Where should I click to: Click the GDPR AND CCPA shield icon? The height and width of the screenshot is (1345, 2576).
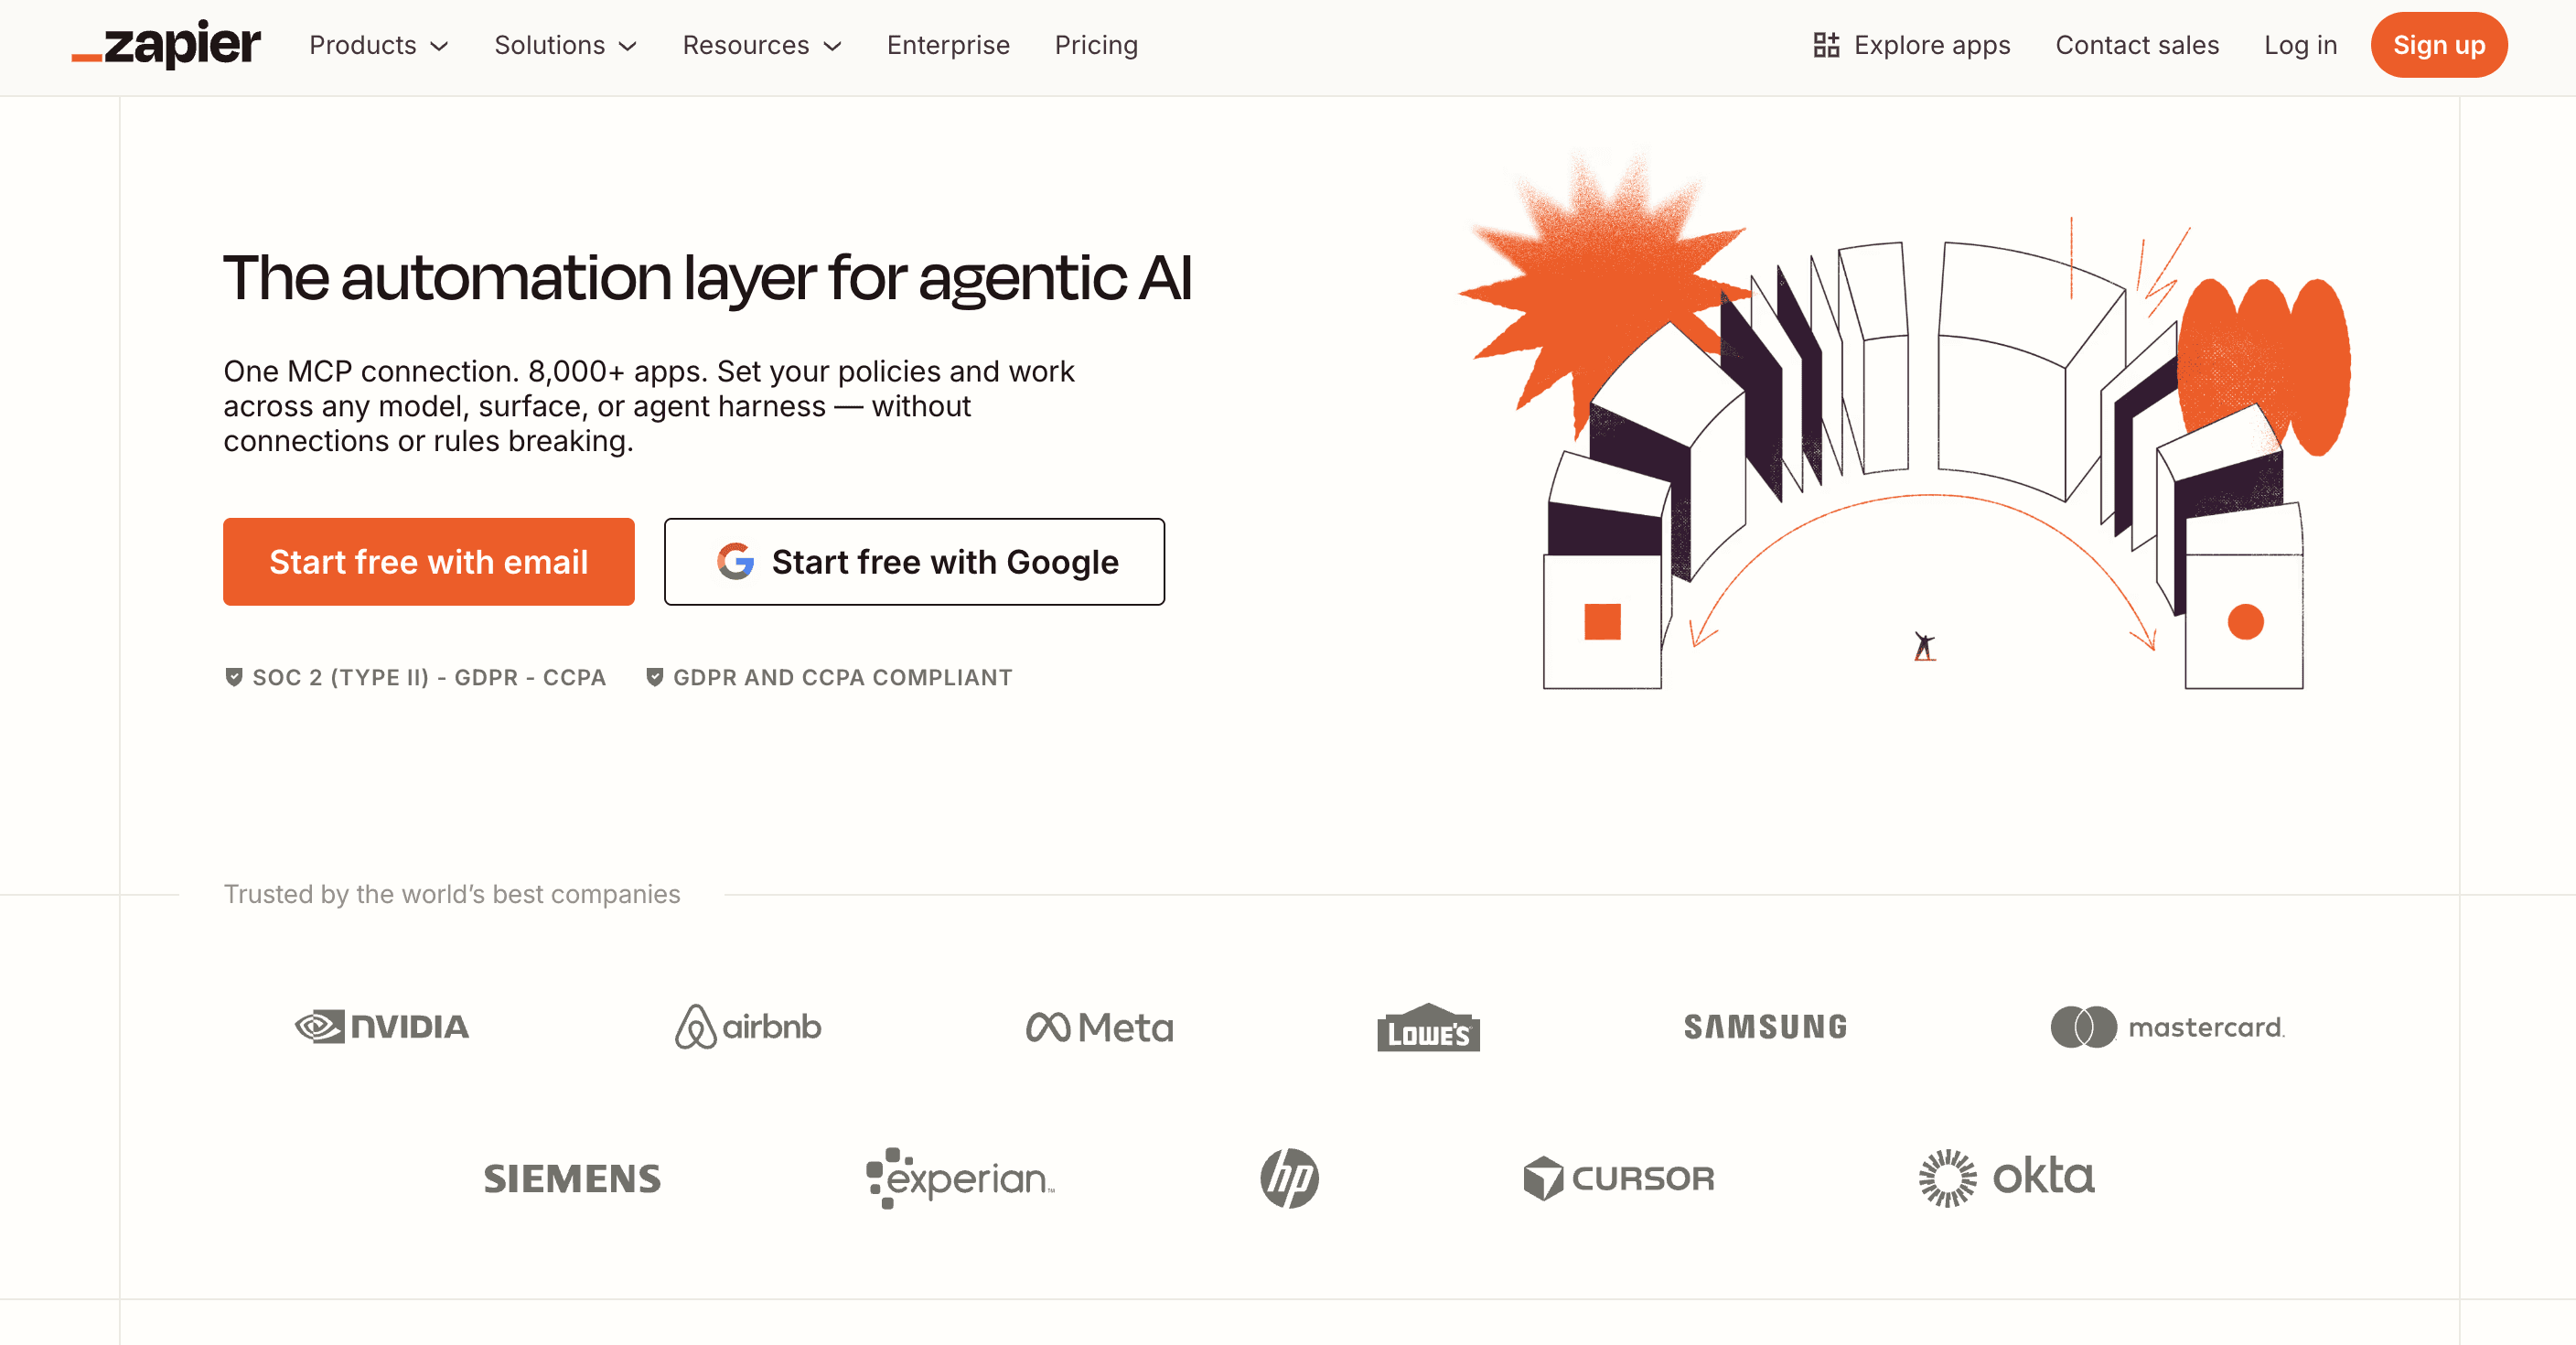[655, 677]
